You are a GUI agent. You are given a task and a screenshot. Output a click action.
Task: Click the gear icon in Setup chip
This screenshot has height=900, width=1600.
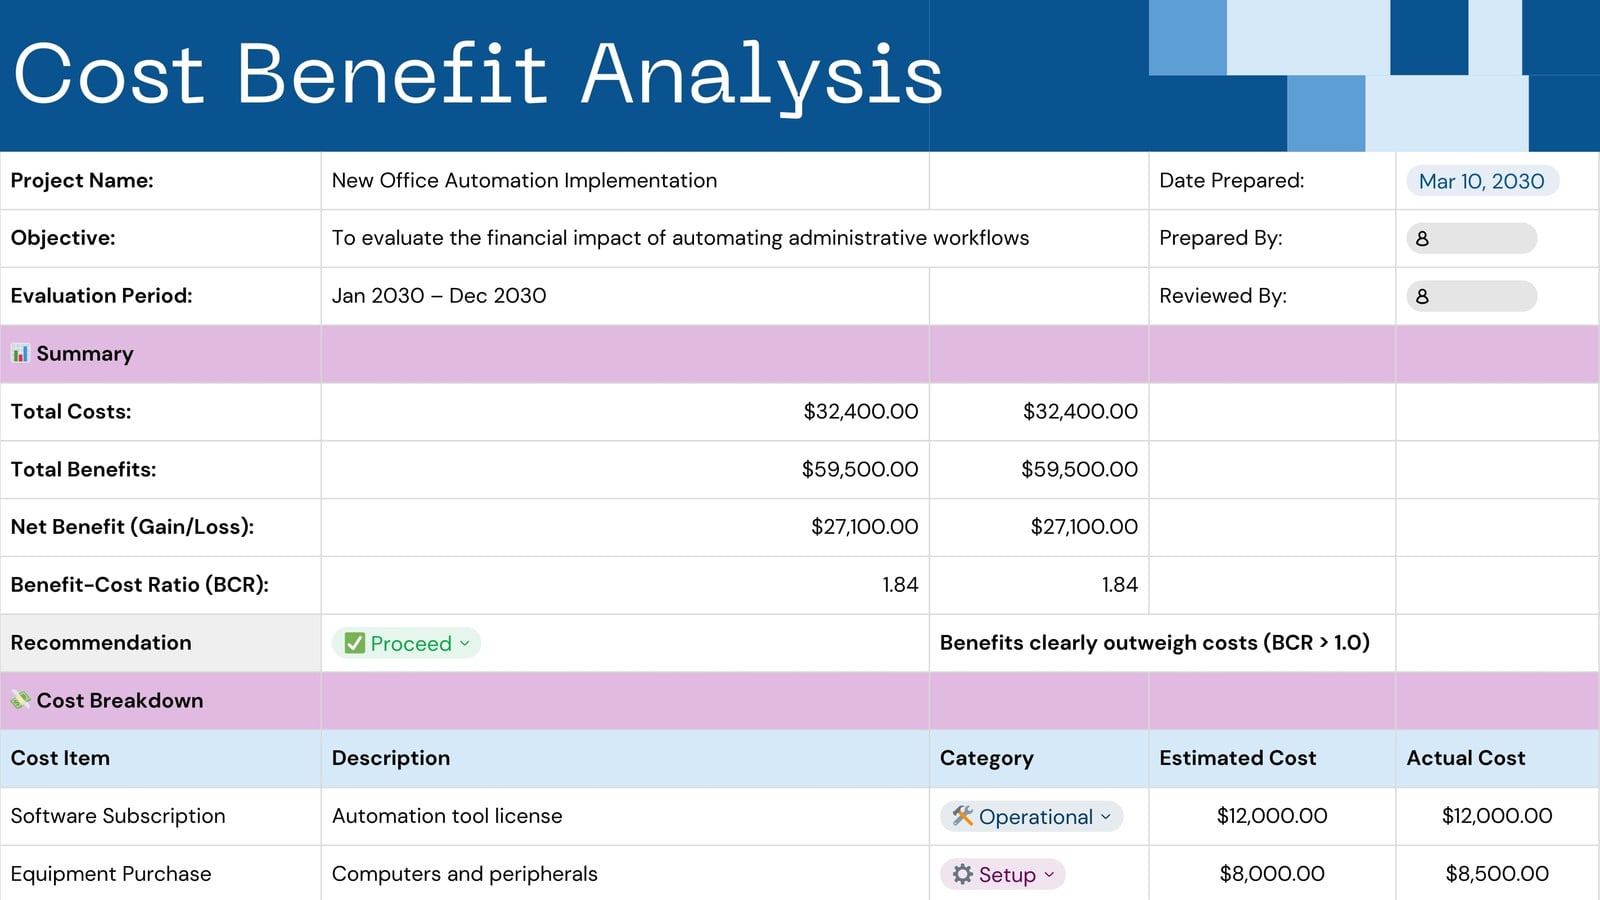click(962, 874)
